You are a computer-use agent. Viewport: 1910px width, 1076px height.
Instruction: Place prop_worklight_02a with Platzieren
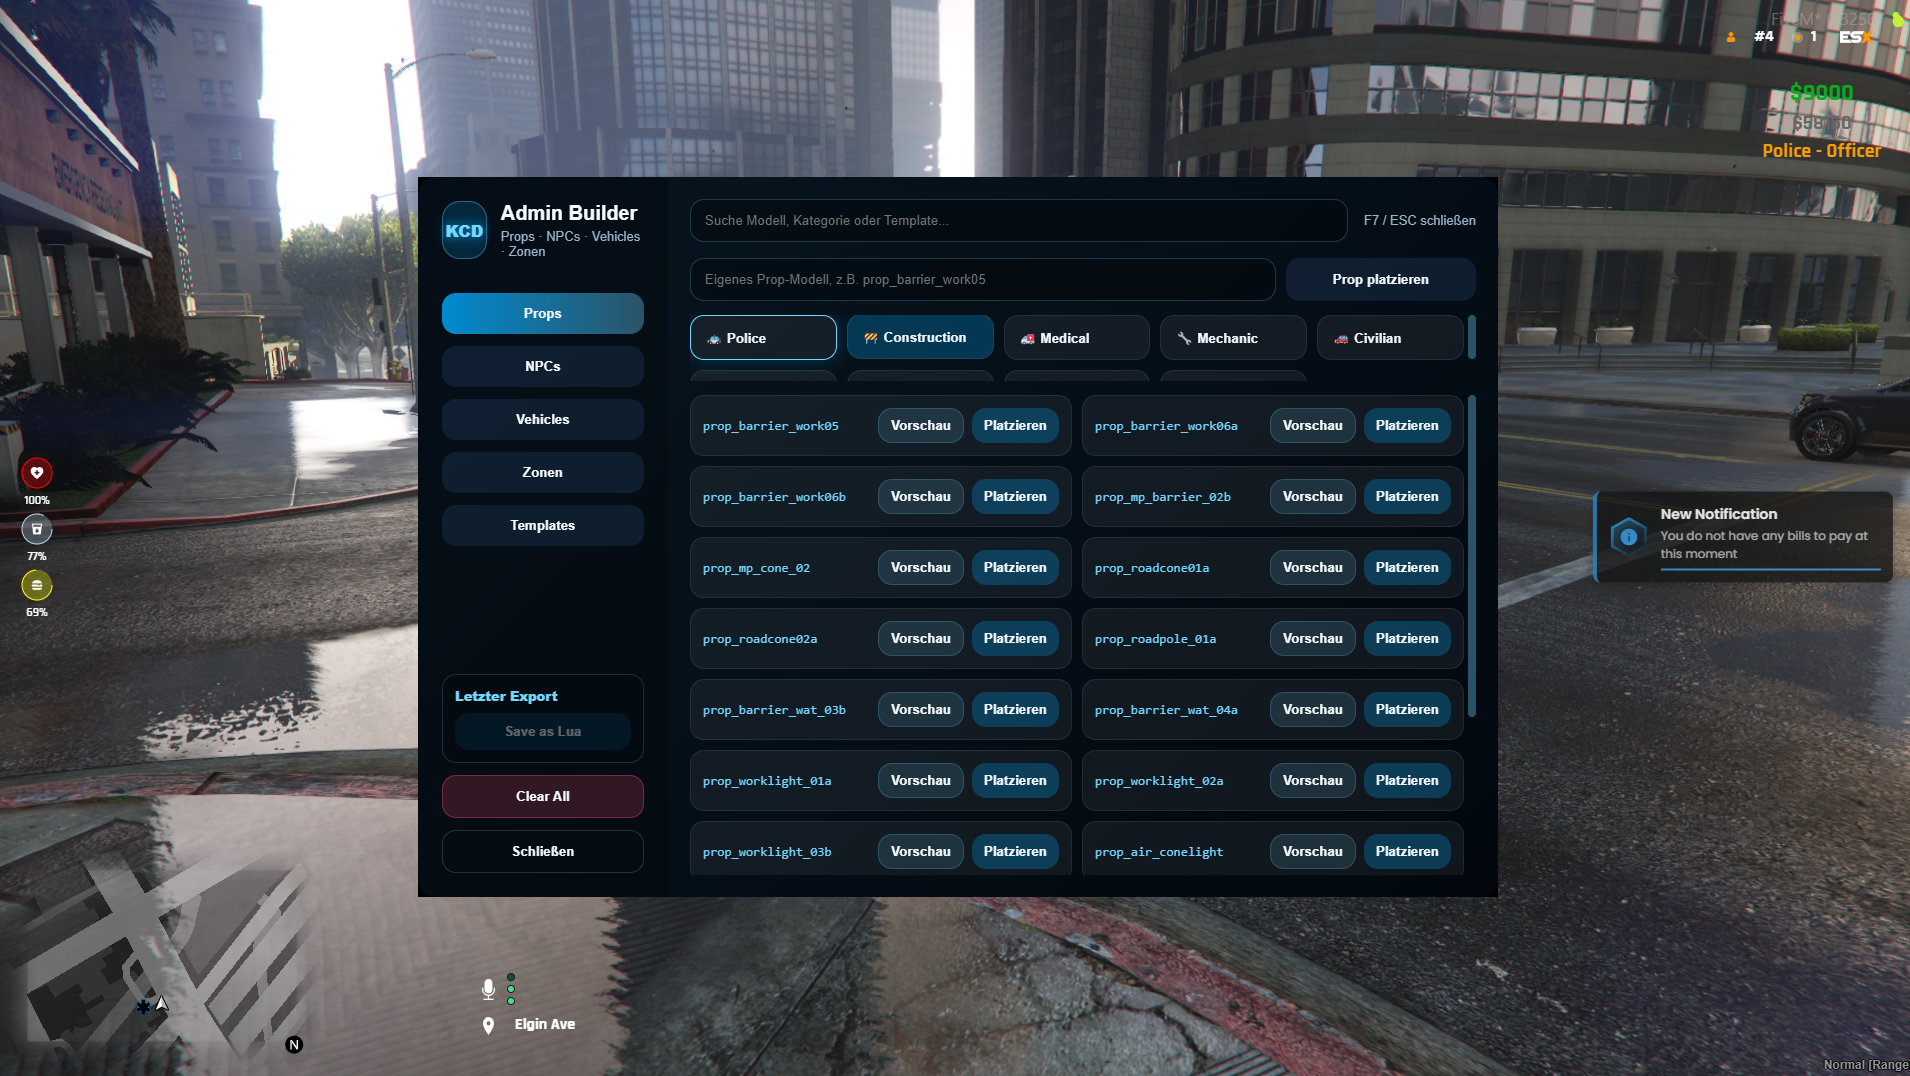click(x=1407, y=781)
